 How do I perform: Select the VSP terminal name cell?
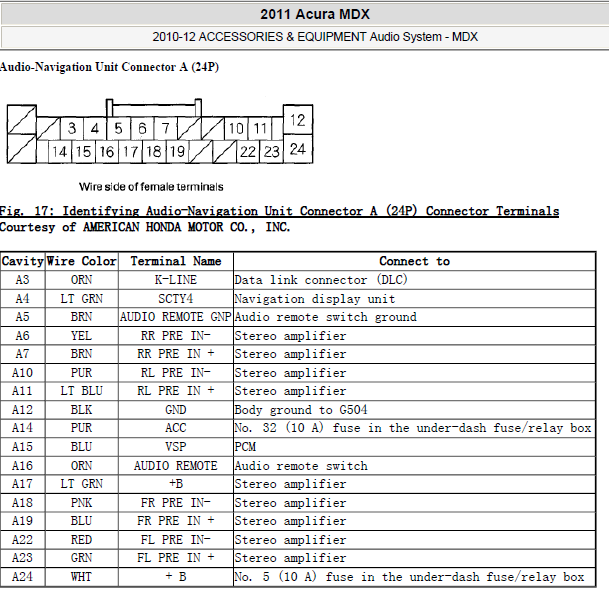176,447
